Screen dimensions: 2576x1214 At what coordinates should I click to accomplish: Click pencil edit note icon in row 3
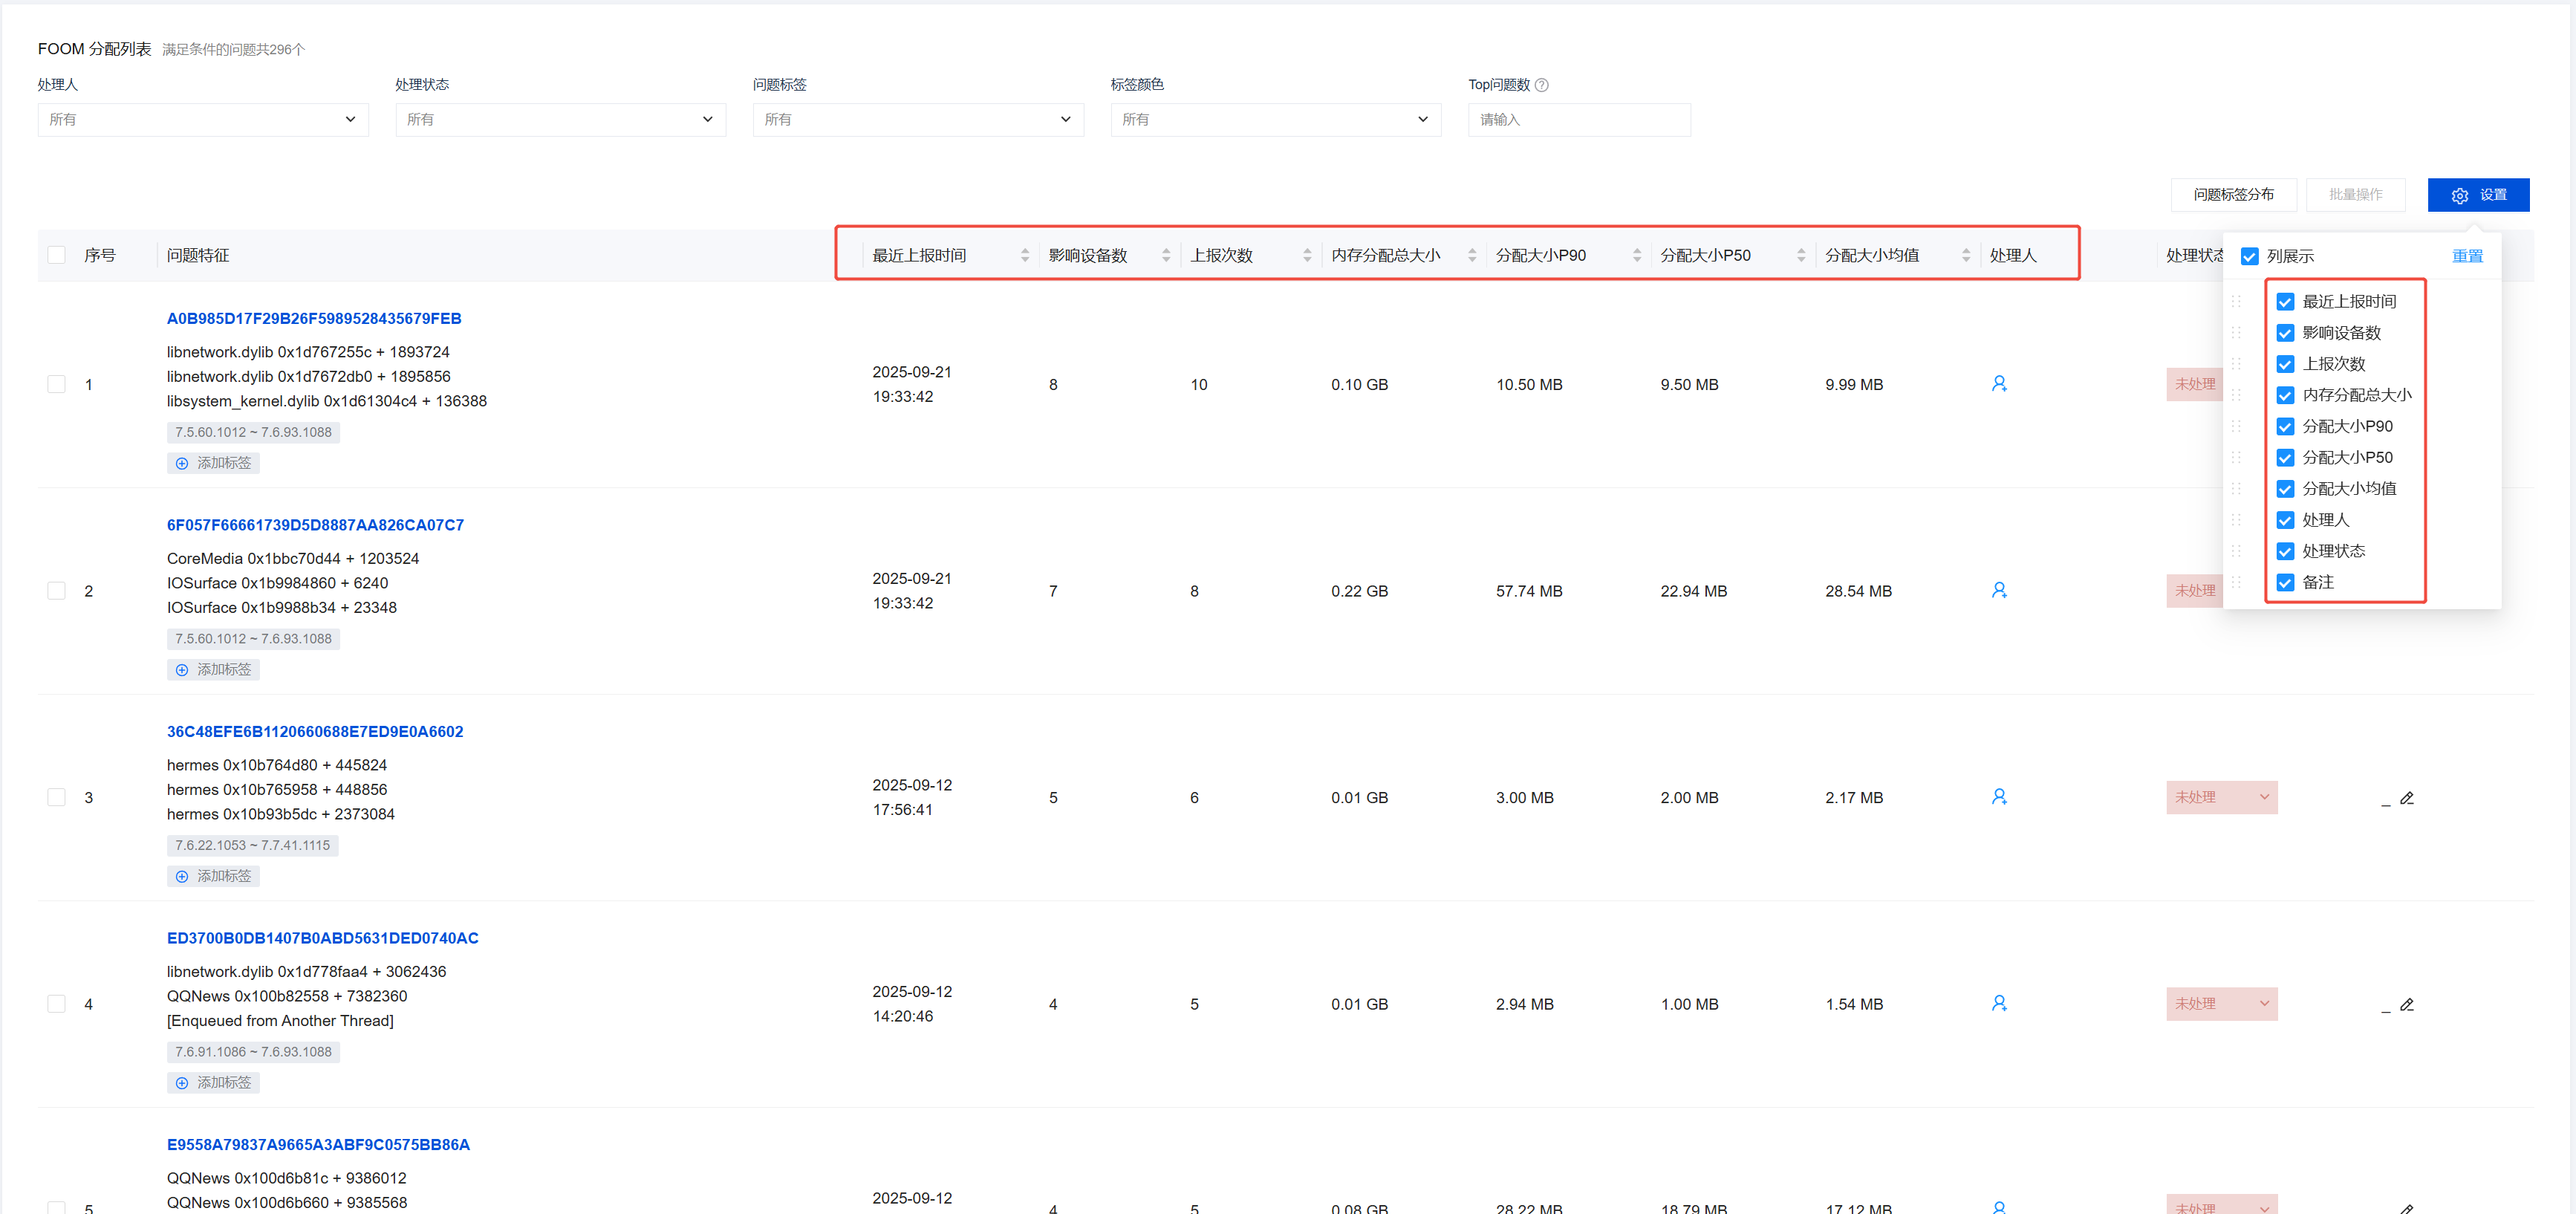(2407, 798)
